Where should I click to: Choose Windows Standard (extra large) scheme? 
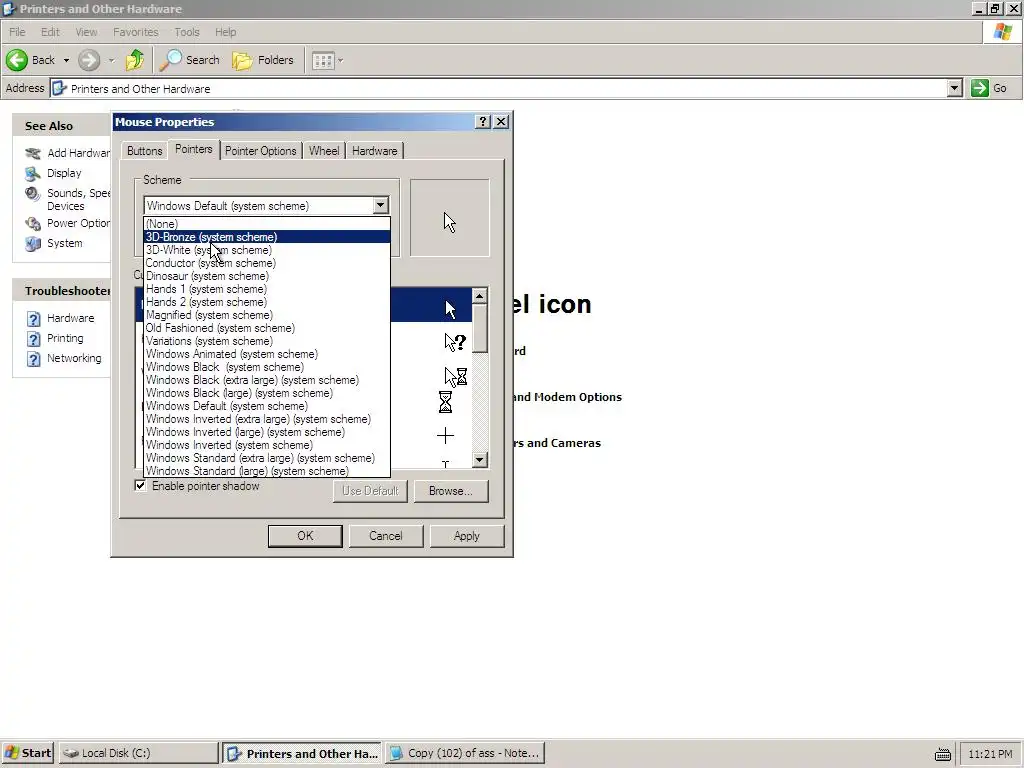[x=266, y=458]
